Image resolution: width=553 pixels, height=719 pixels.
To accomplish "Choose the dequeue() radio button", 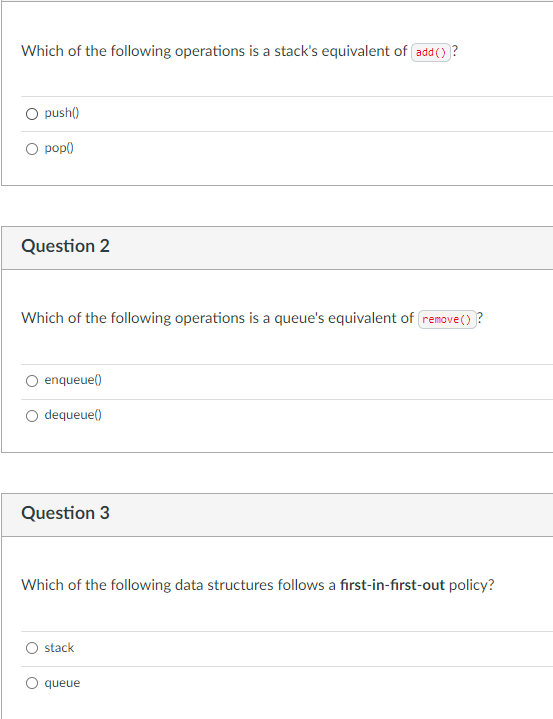I will (x=32, y=416).
